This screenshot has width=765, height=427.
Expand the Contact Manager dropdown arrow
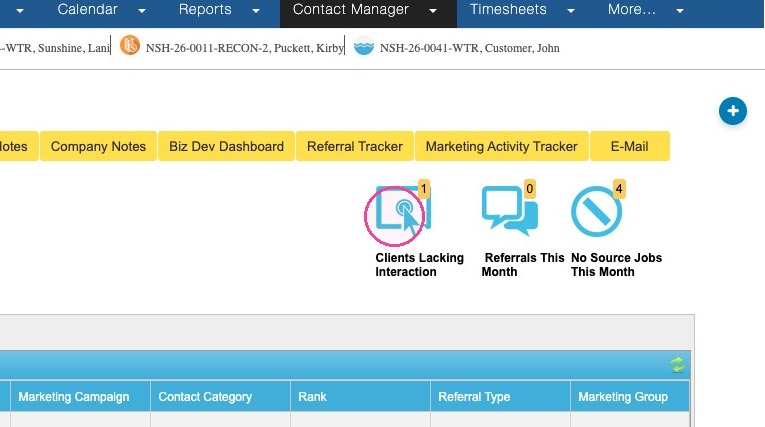click(x=433, y=11)
